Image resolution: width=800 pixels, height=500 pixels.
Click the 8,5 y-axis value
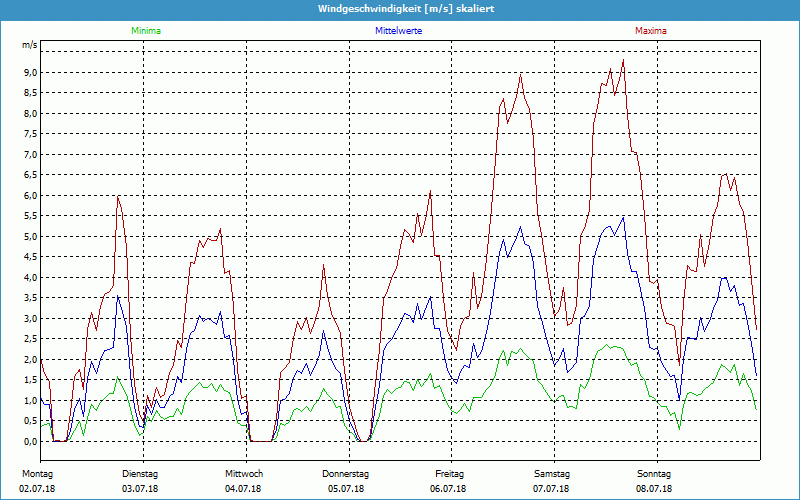coord(31,93)
